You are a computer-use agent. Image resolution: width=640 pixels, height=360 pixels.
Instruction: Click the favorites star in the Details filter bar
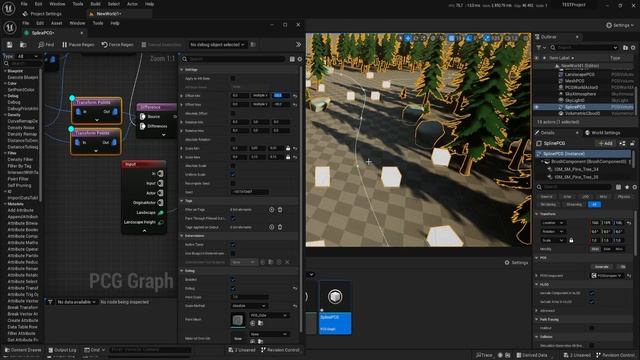[627, 187]
